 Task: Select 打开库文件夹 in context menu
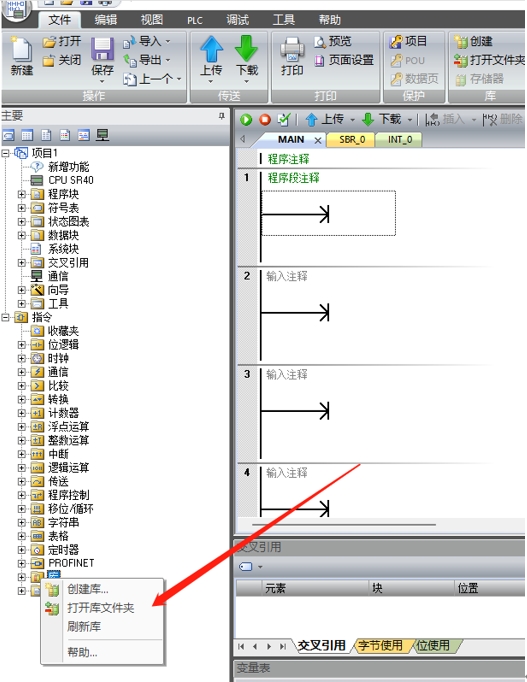click(x=100, y=608)
